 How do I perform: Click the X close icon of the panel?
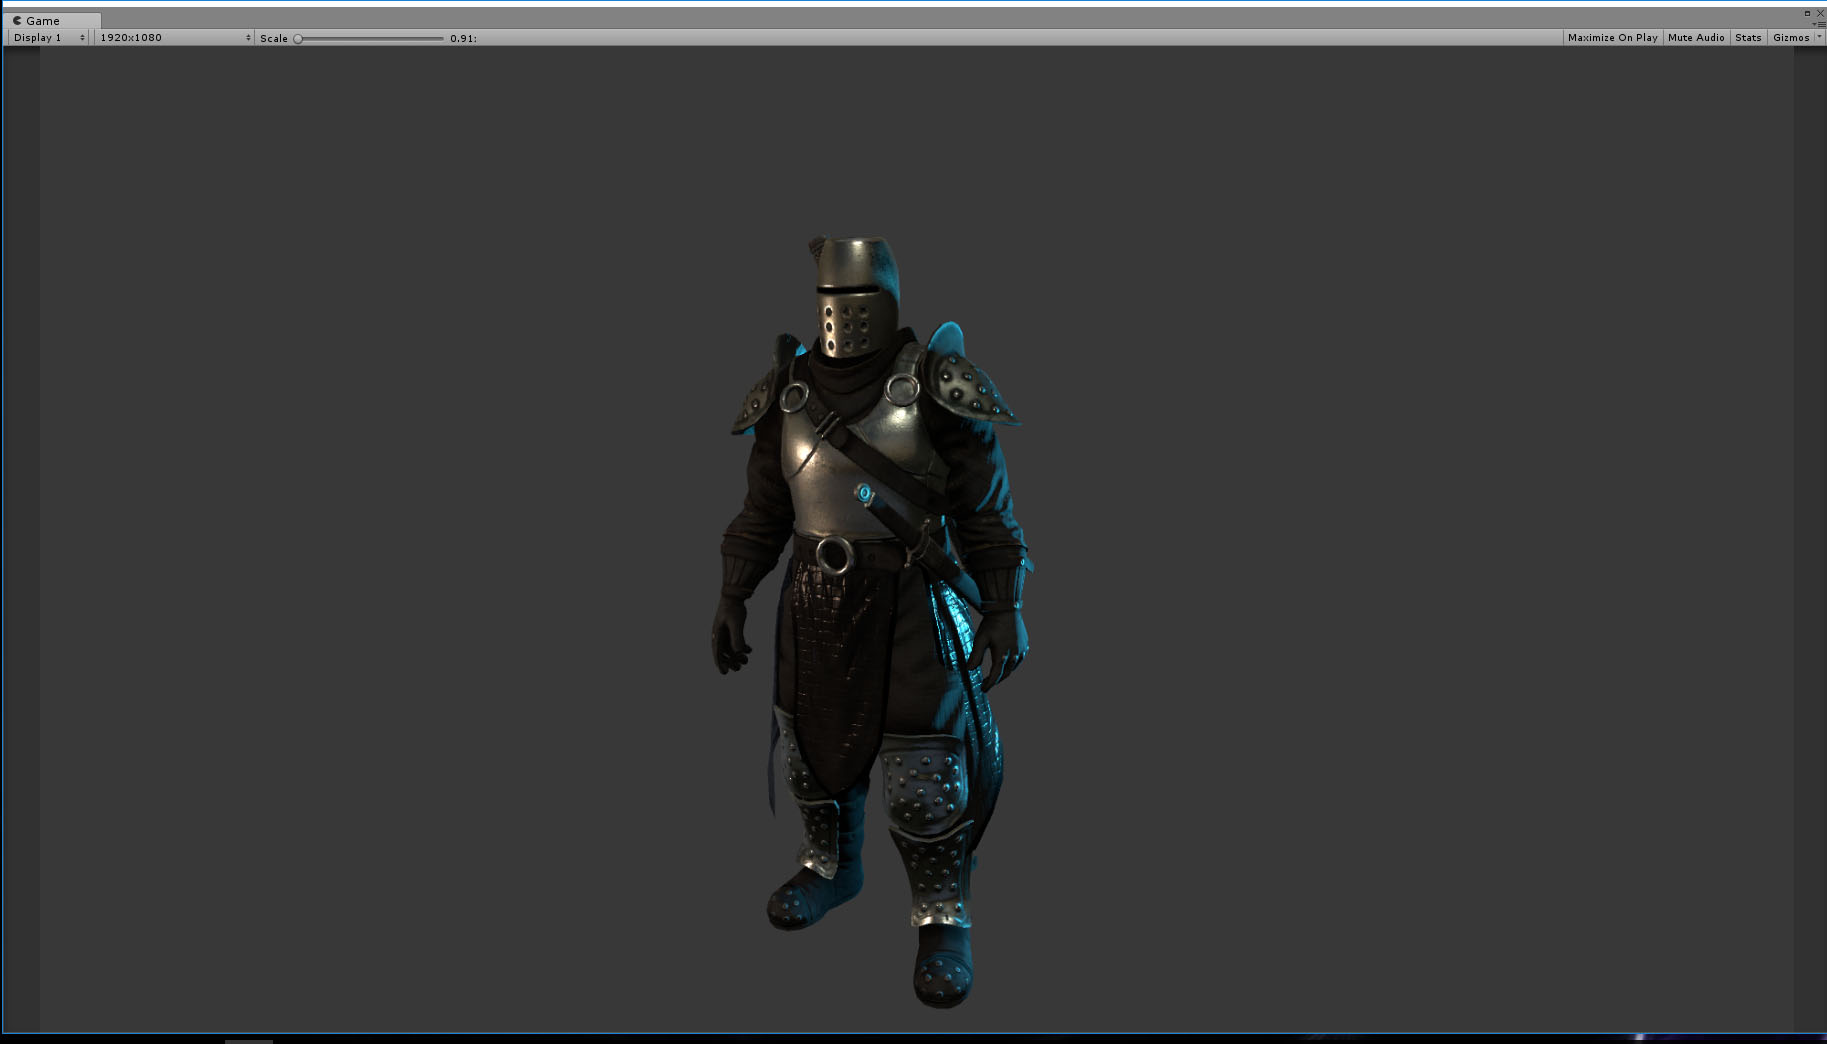click(1820, 13)
